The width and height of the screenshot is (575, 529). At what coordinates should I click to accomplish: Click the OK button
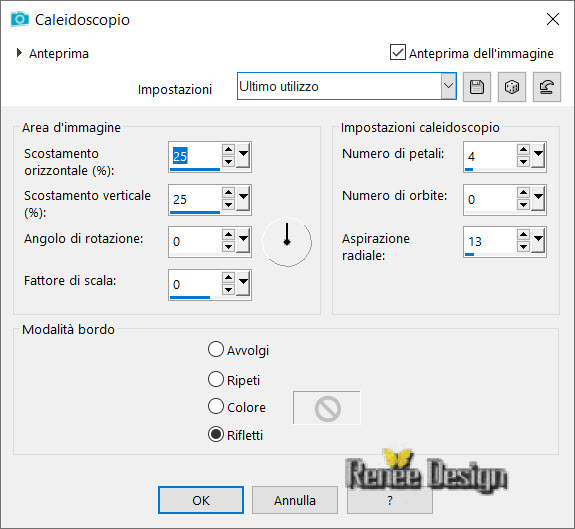tap(201, 500)
